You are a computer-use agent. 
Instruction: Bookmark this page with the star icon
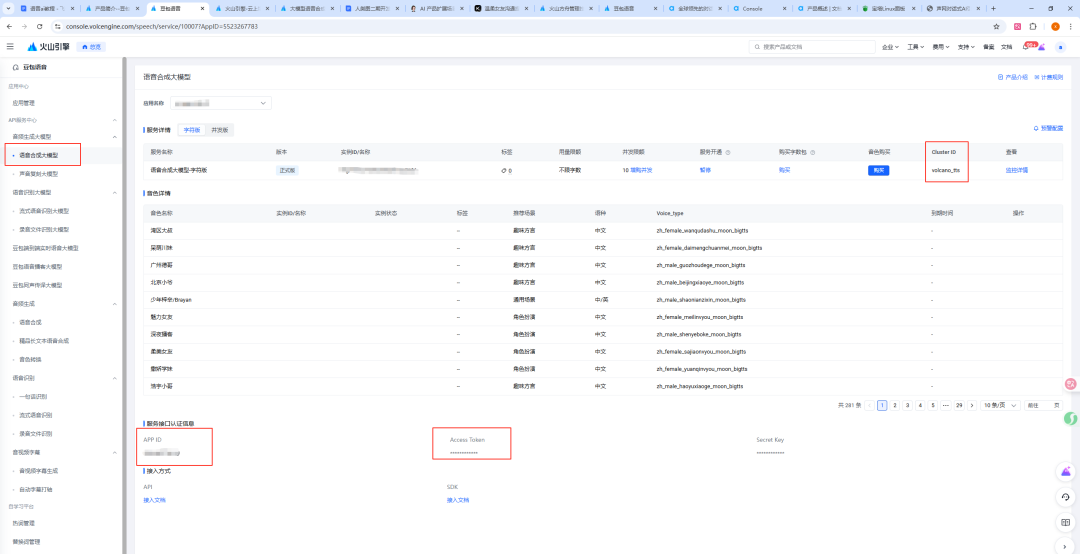click(996, 26)
